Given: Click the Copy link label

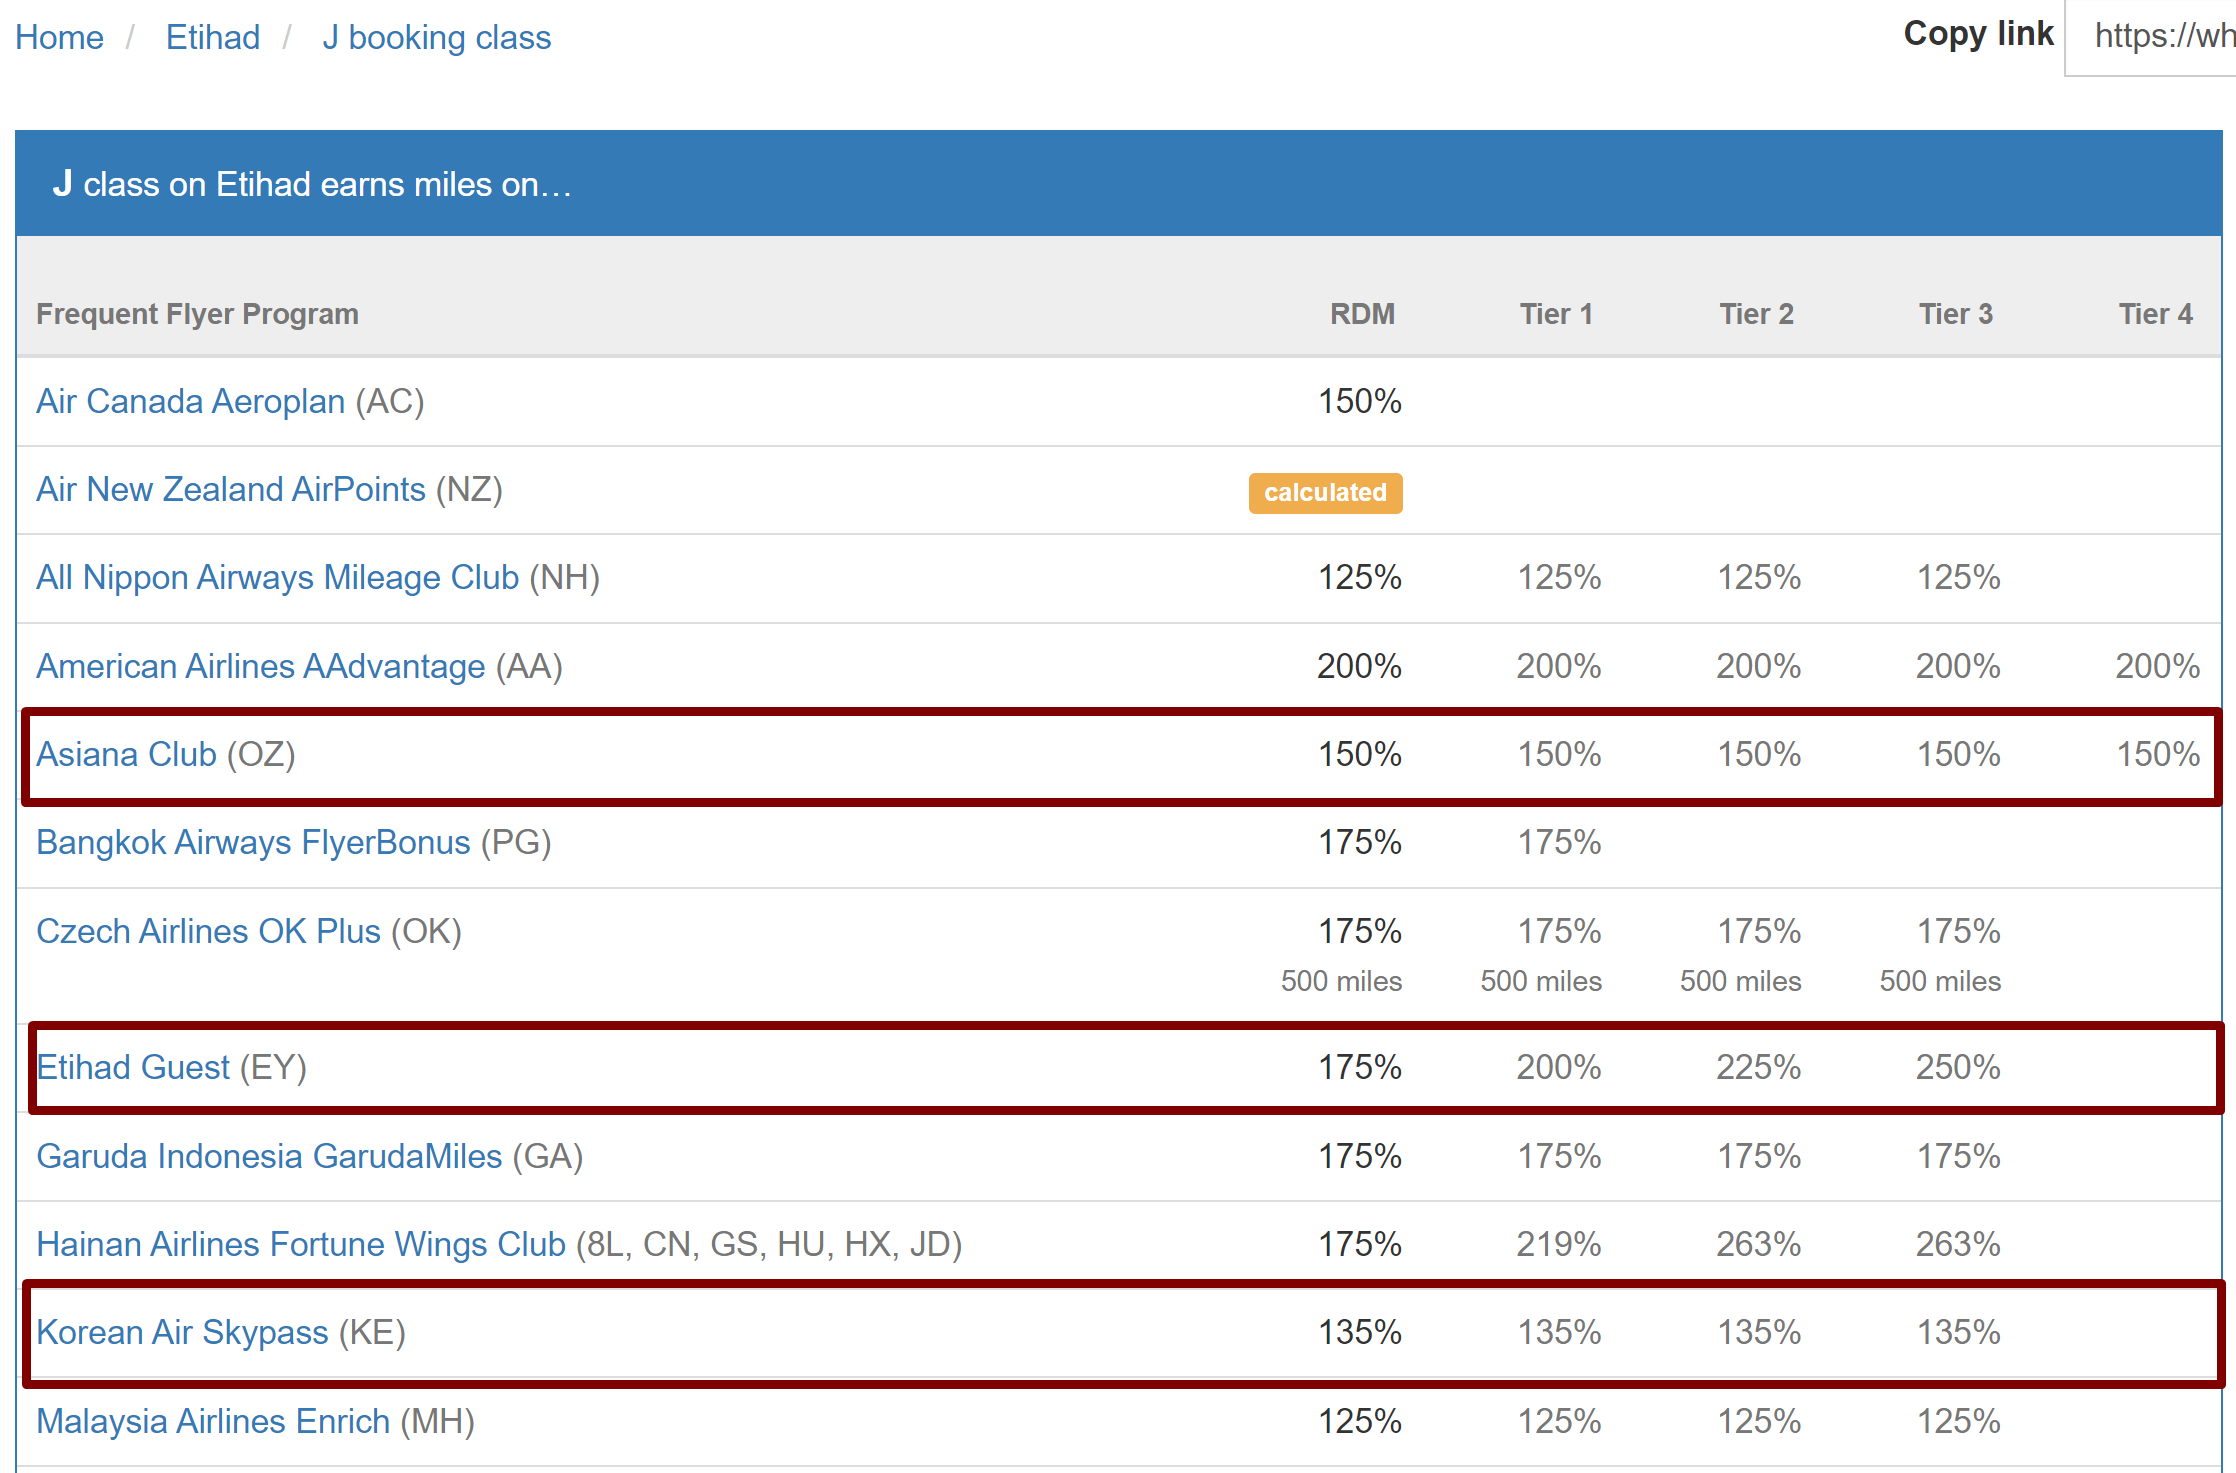Looking at the screenshot, I should [1978, 34].
